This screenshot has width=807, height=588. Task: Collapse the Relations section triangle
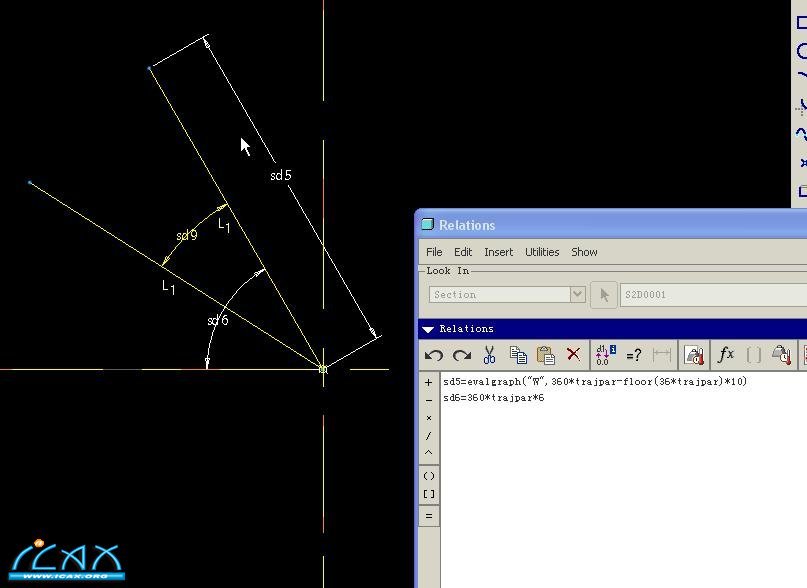click(428, 329)
